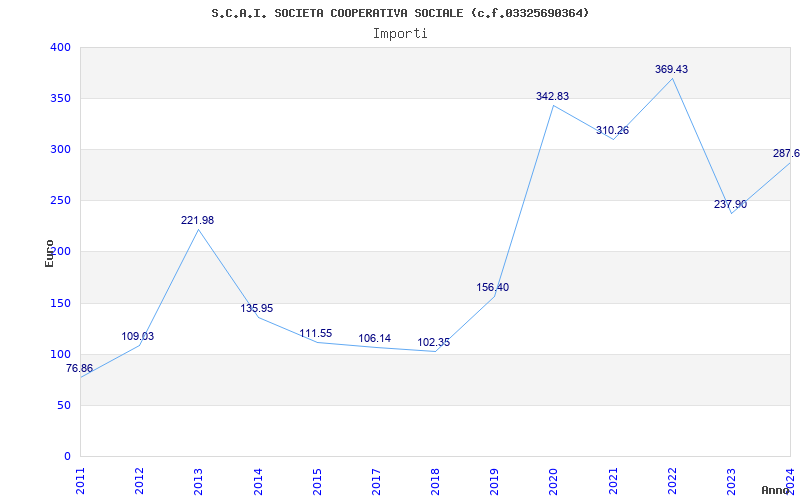Select the 237.90 data label
Screen dimensions: 800x500
point(731,204)
